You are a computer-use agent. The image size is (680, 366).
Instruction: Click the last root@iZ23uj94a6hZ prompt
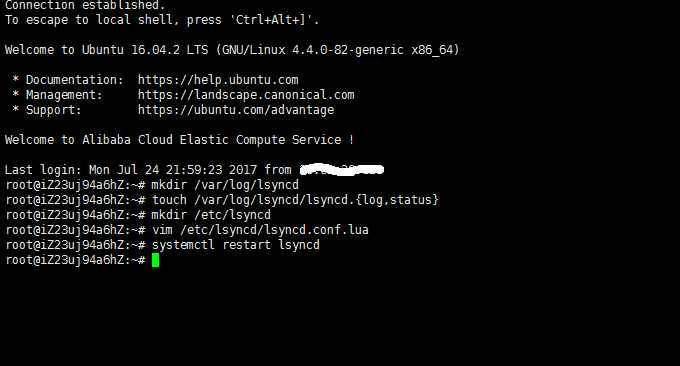pos(75,260)
